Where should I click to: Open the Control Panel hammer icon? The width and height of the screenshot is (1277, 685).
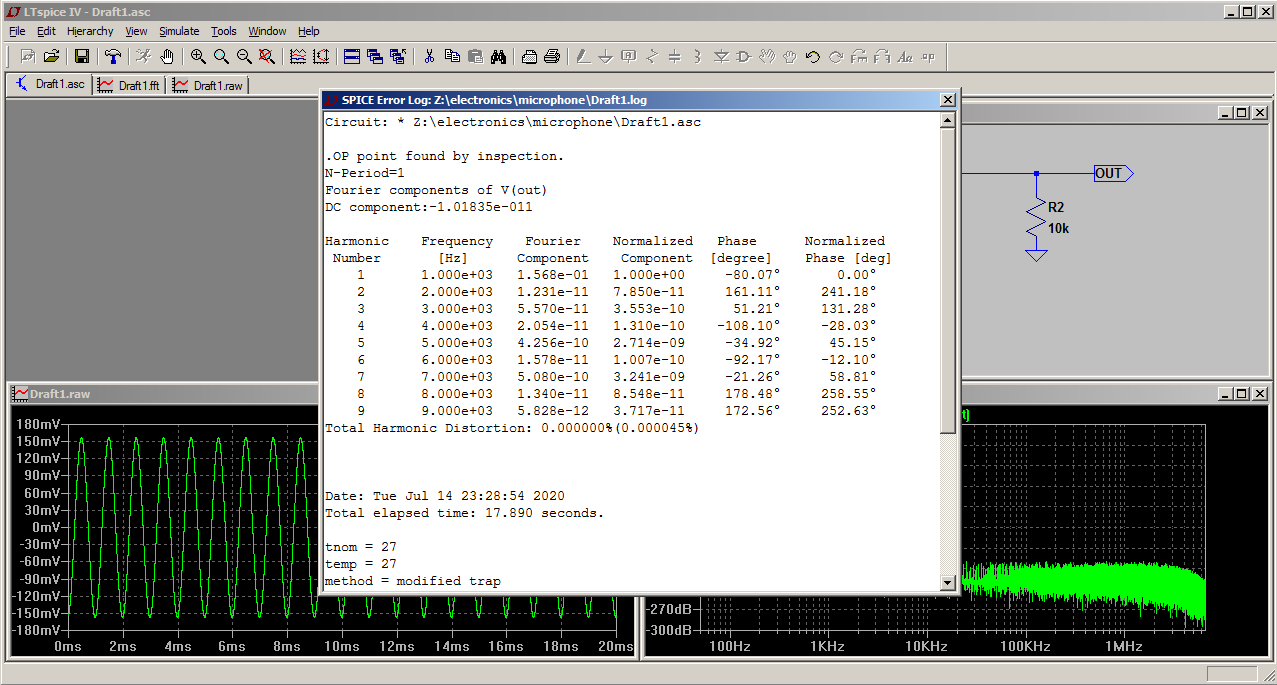(113, 56)
